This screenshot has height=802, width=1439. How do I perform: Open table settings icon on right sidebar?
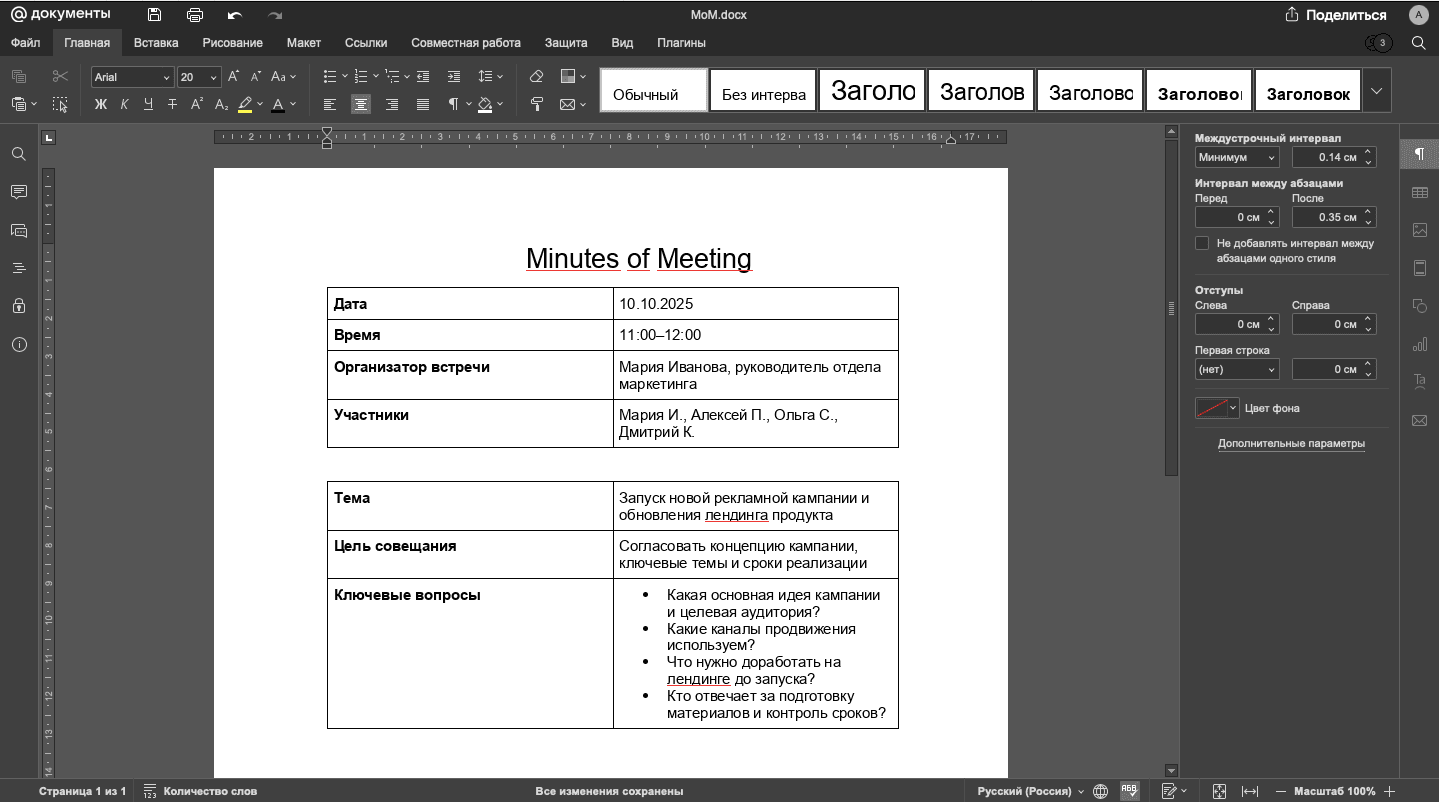click(x=1419, y=191)
